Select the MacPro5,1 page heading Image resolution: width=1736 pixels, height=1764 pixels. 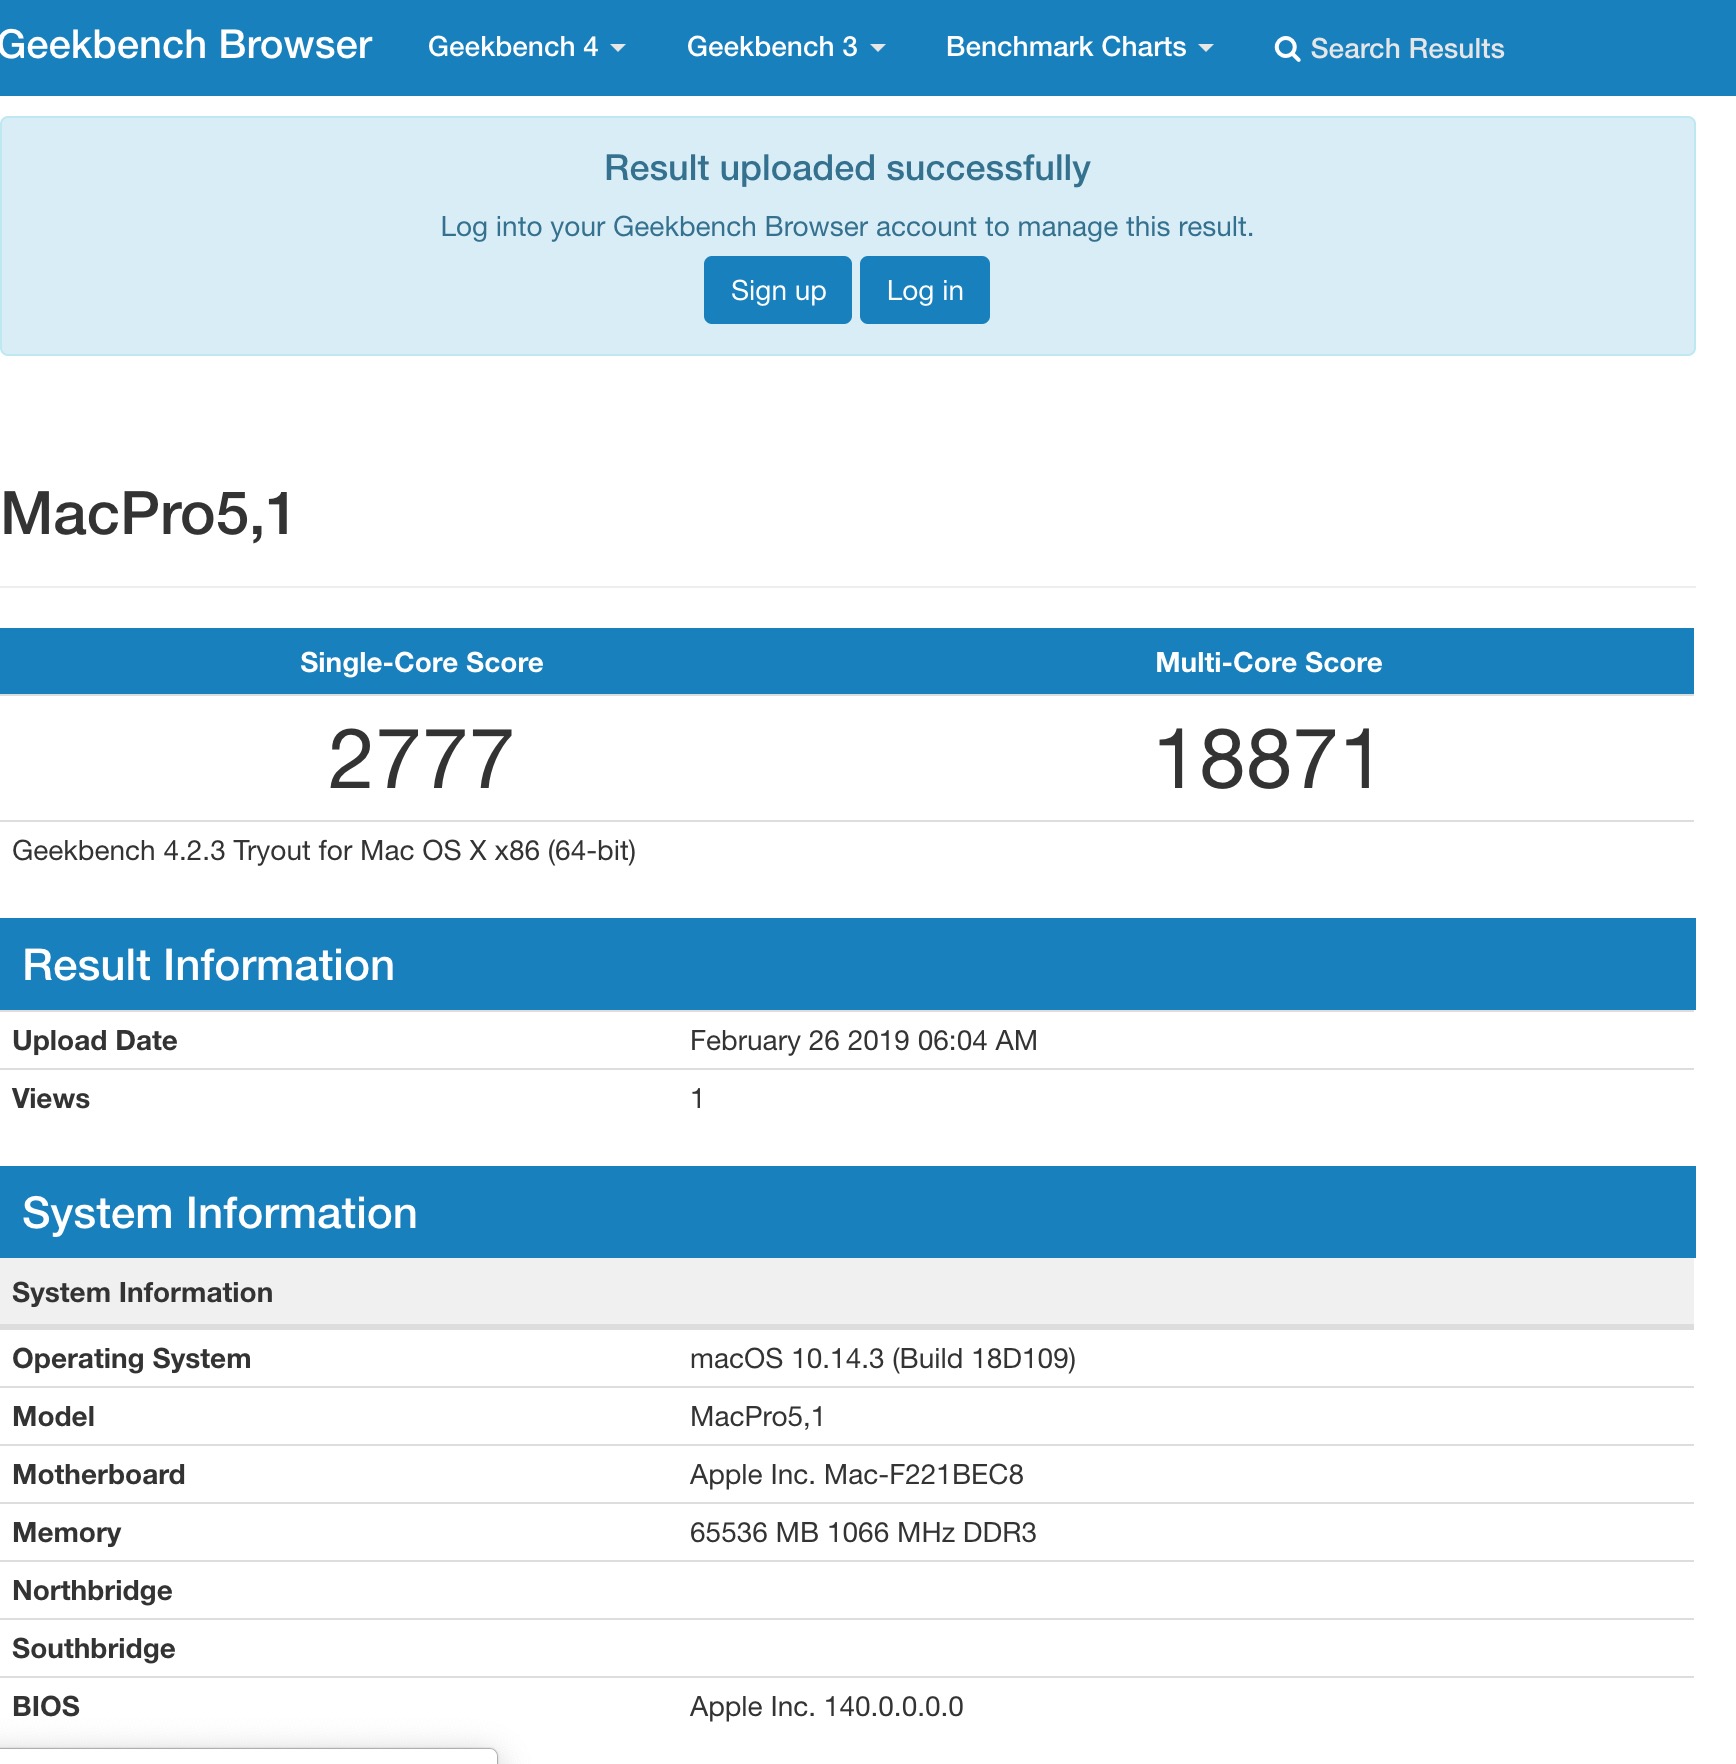click(148, 514)
